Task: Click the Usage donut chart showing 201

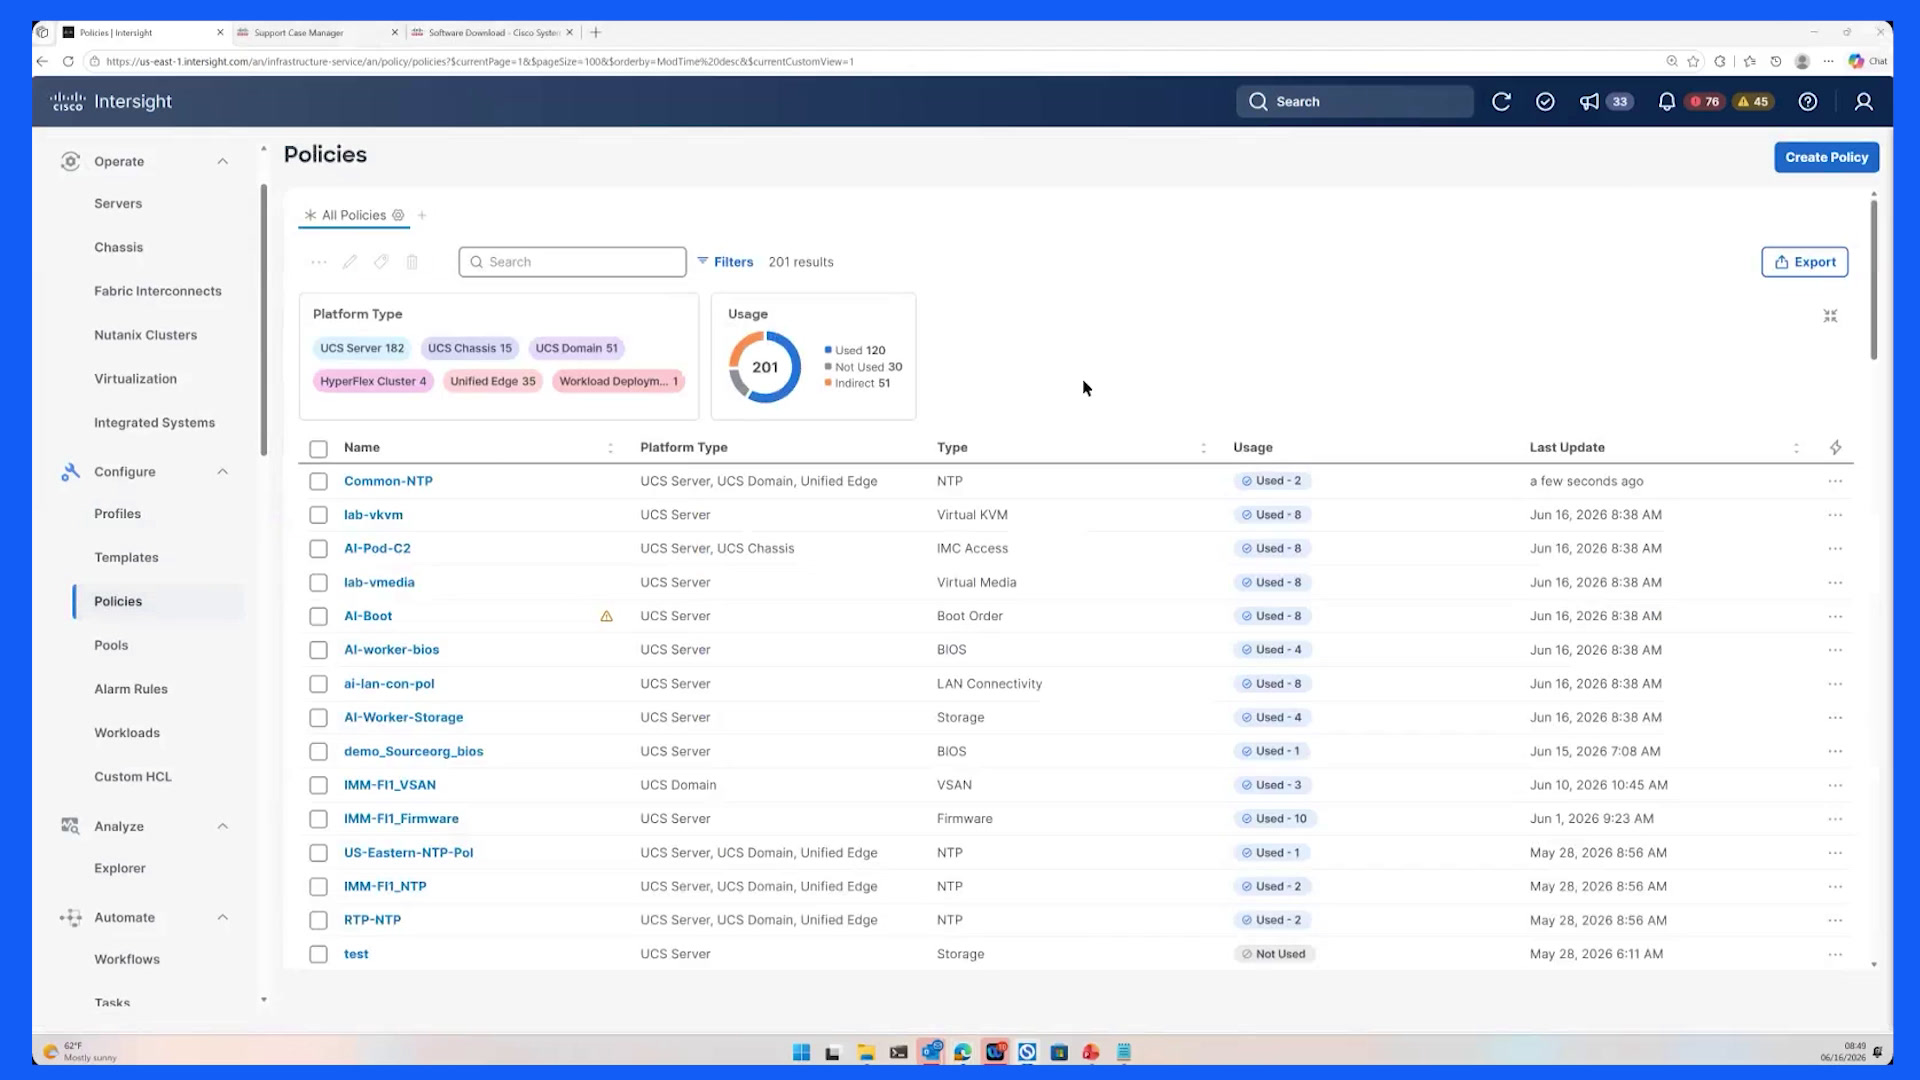Action: [x=765, y=367]
